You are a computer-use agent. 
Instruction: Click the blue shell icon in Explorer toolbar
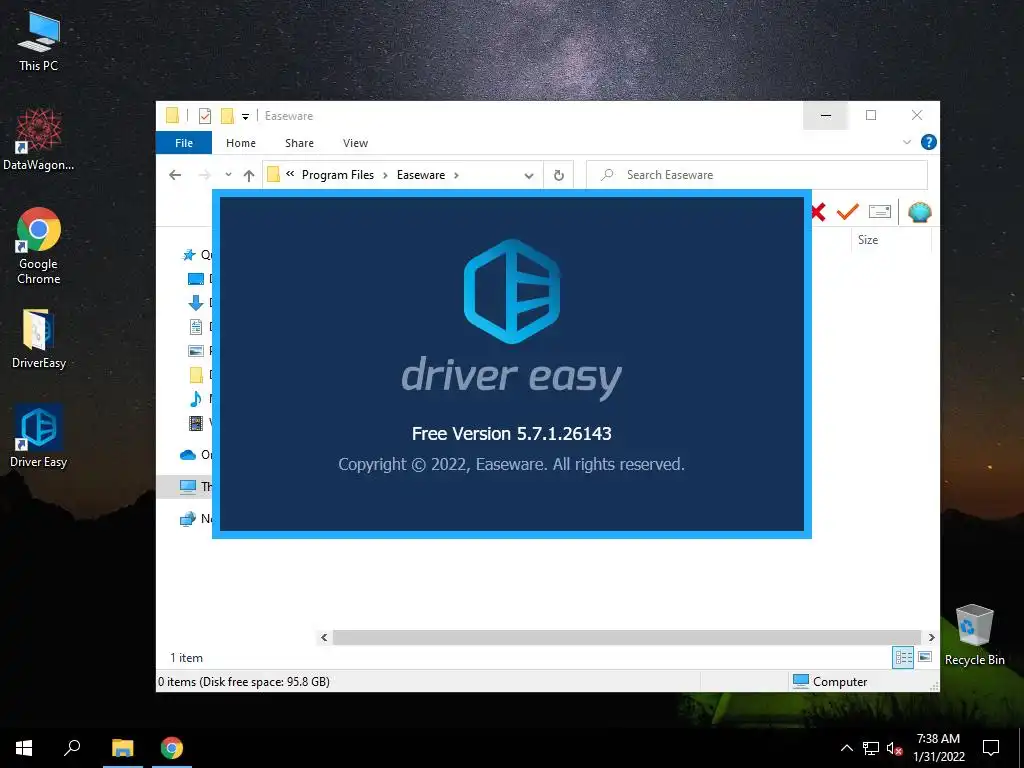tap(920, 212)
